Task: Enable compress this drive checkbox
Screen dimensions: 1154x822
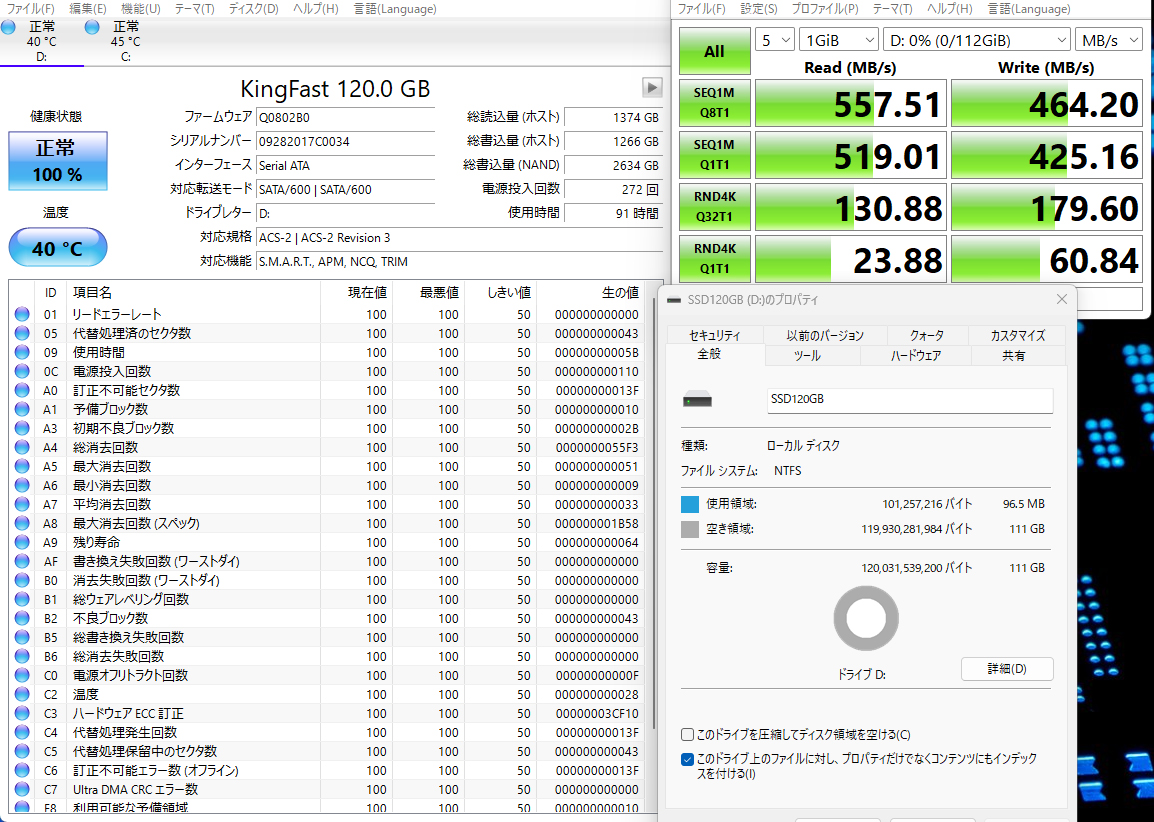Action: click(x=687, y=735)
